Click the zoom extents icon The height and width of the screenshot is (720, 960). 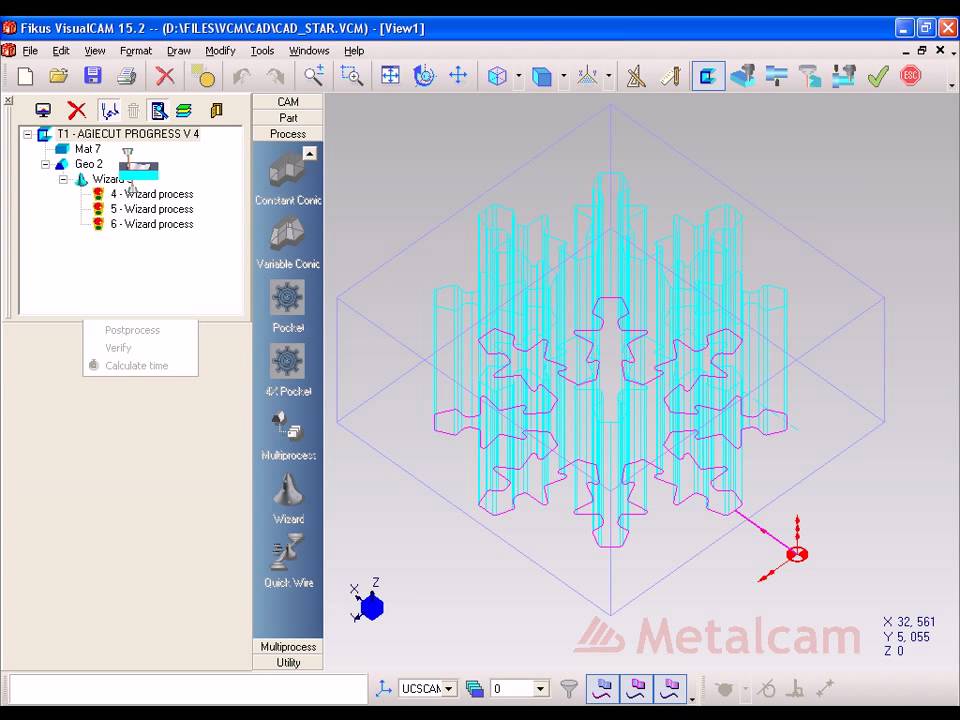coord(390,76)
